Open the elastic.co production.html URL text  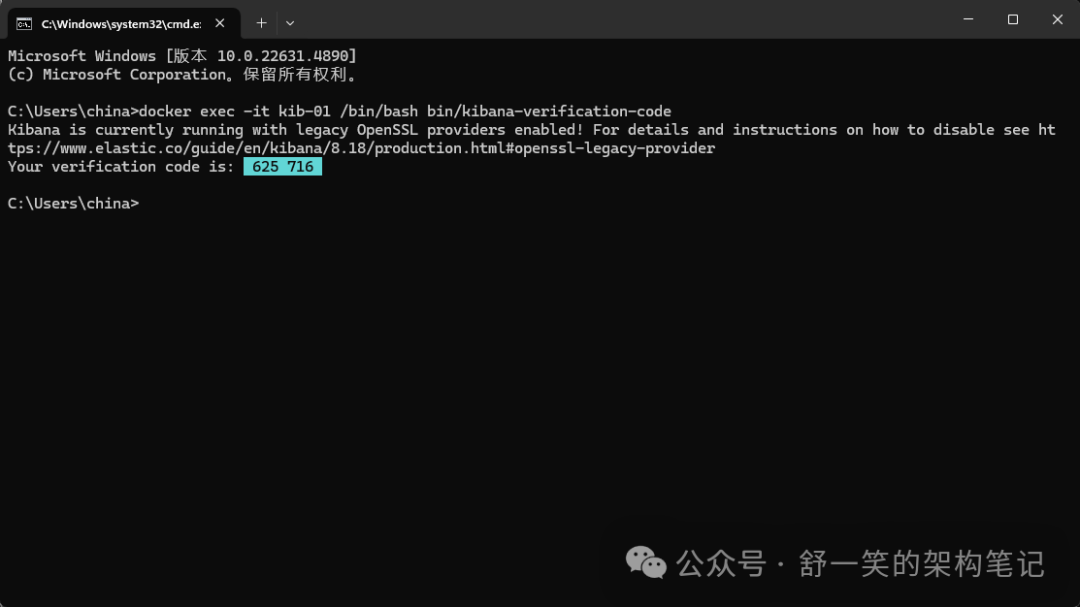pyautogui.click(x=361, y=148)
